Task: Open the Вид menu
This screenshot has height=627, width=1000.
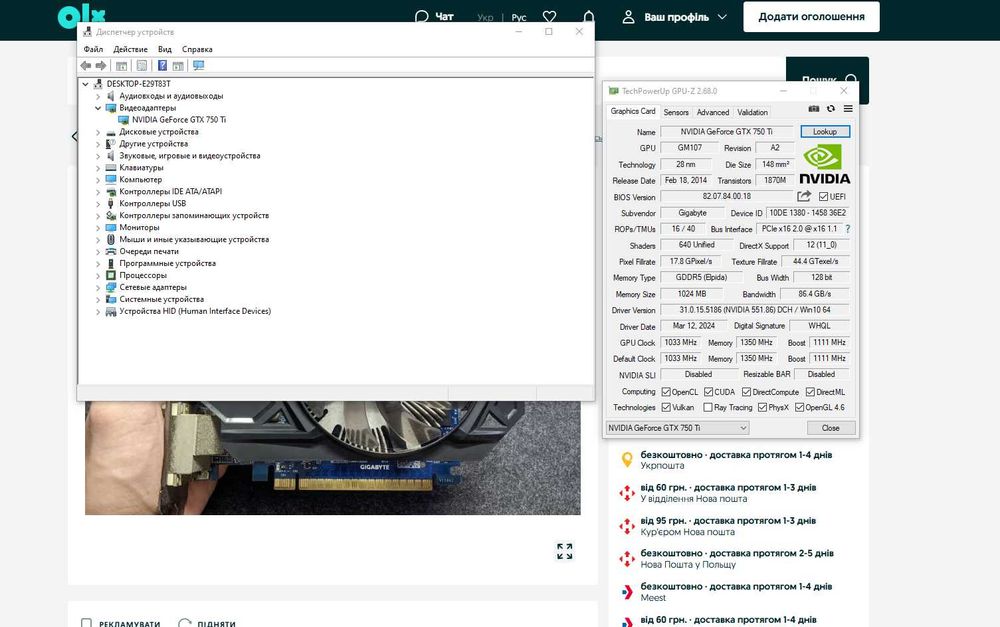Action: tap(165, 49)
